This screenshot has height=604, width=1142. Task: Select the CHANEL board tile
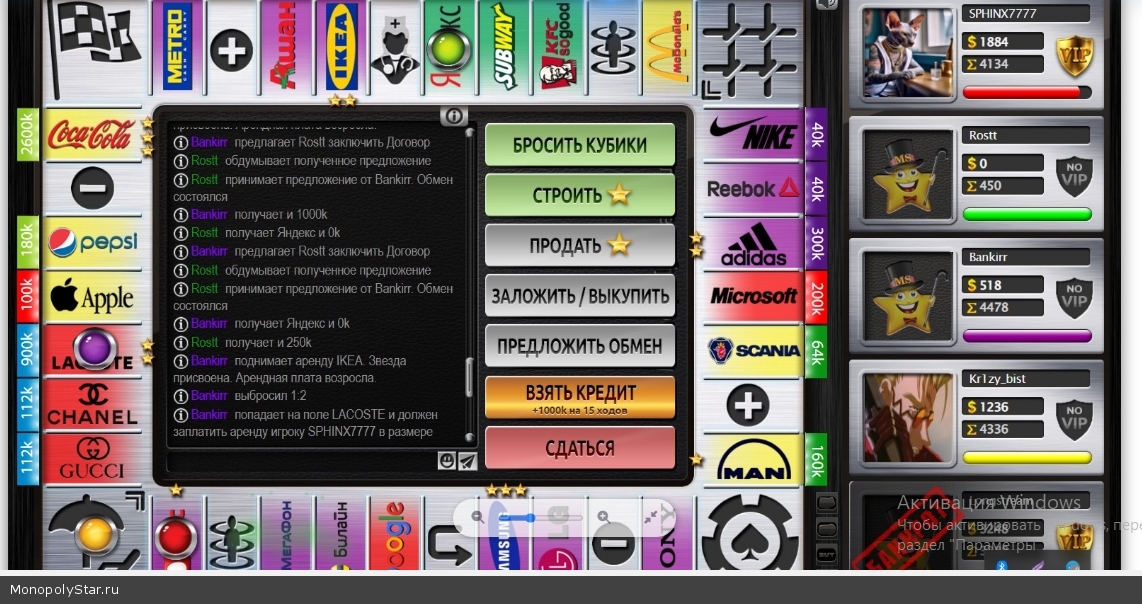tap(92, 406)
